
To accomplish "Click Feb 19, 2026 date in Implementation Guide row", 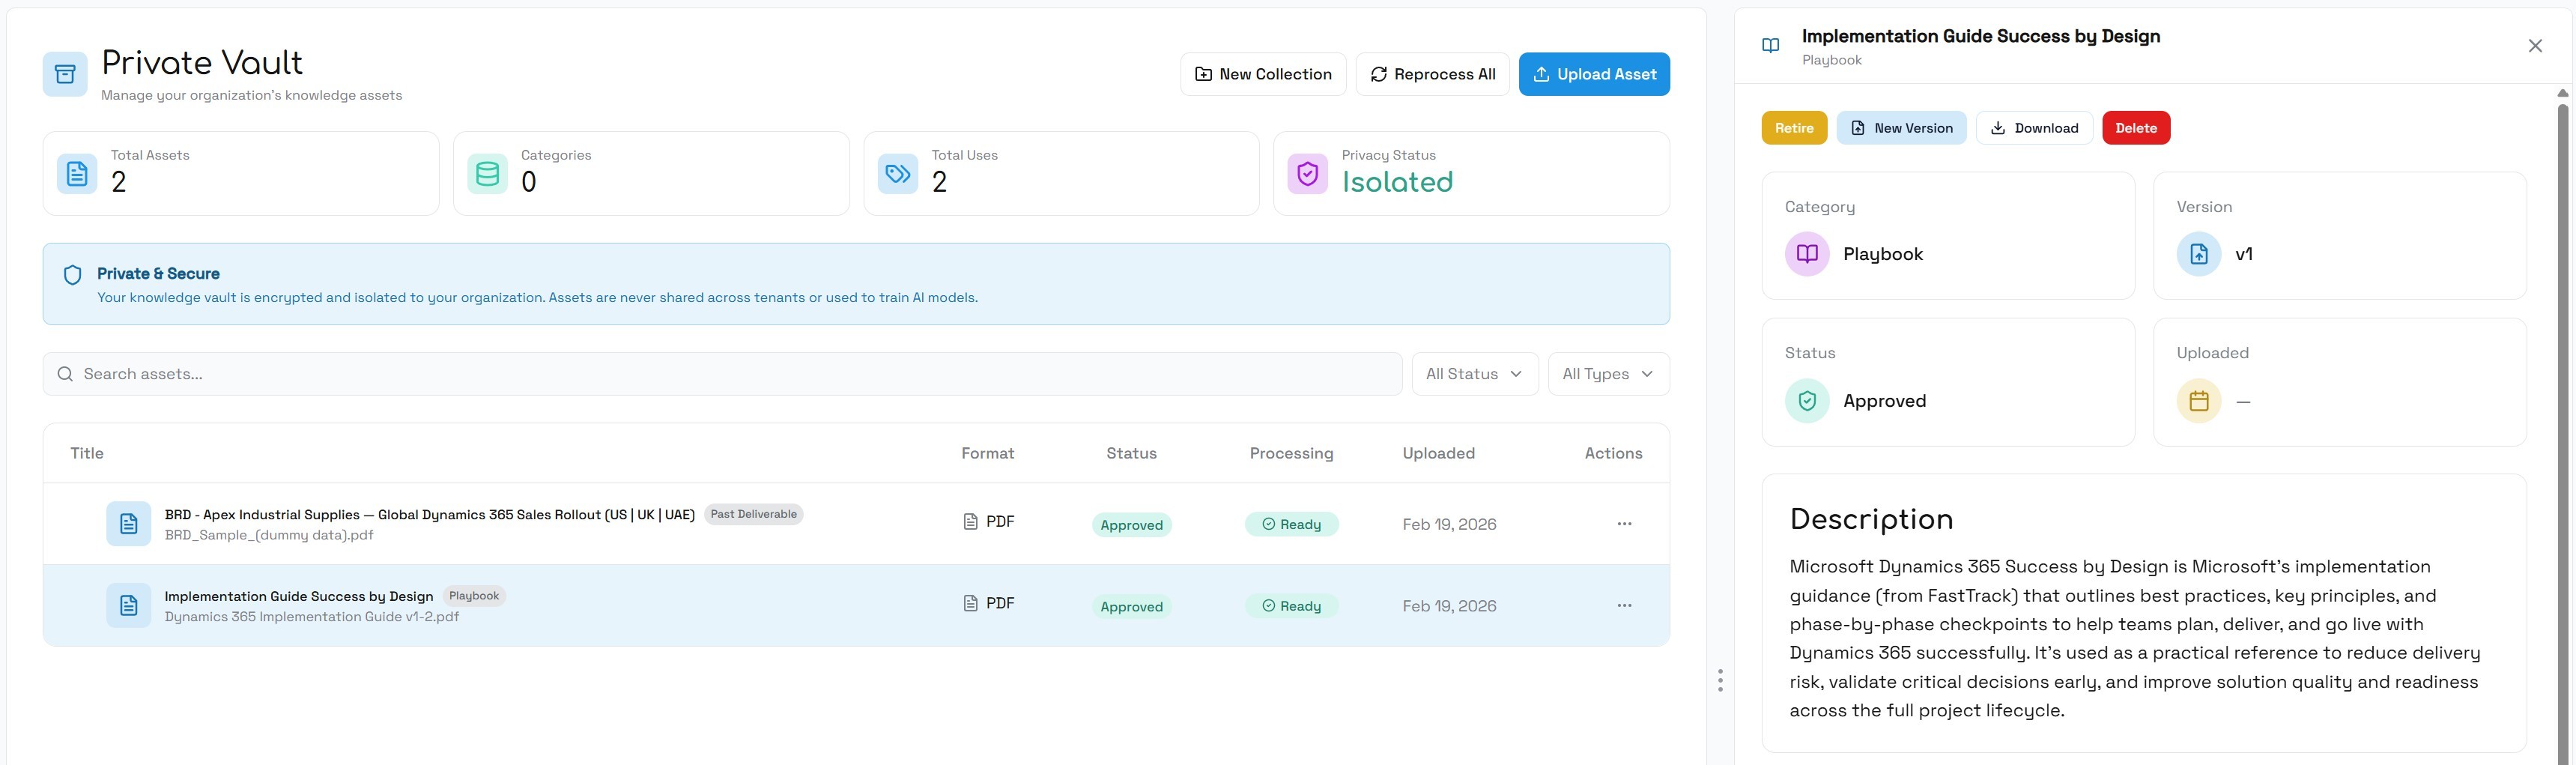I will [1449, 607].
